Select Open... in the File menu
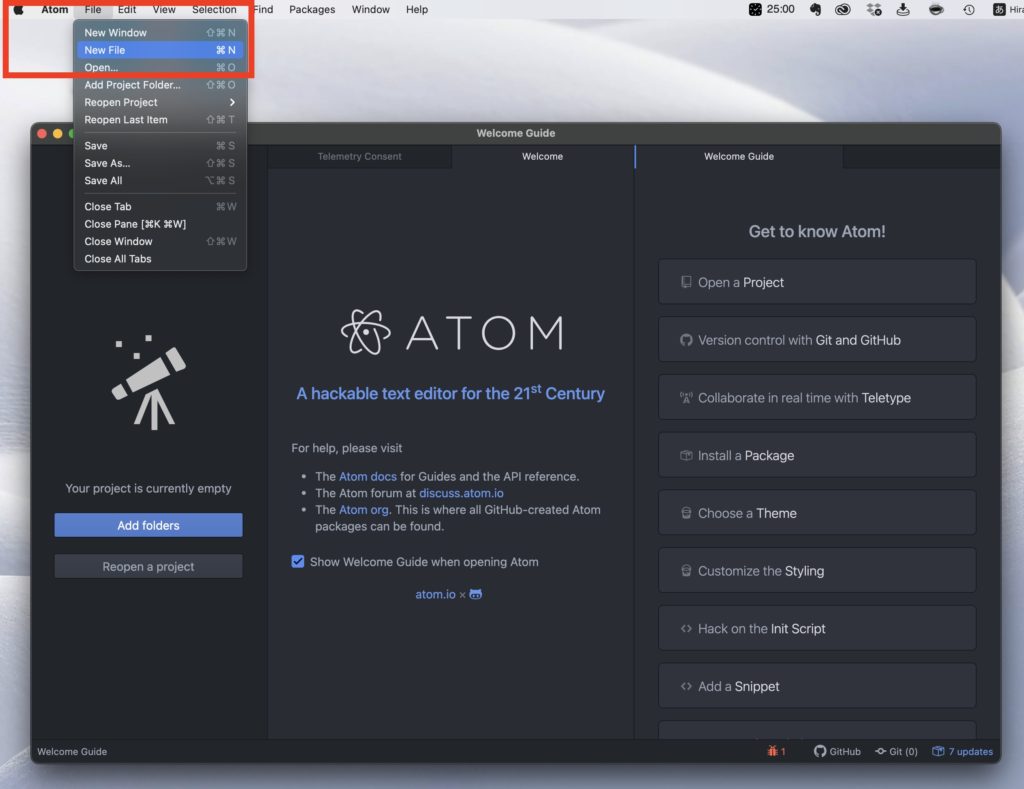The image size is (1024, 789). pyautogui.click(x=160, y=67)
